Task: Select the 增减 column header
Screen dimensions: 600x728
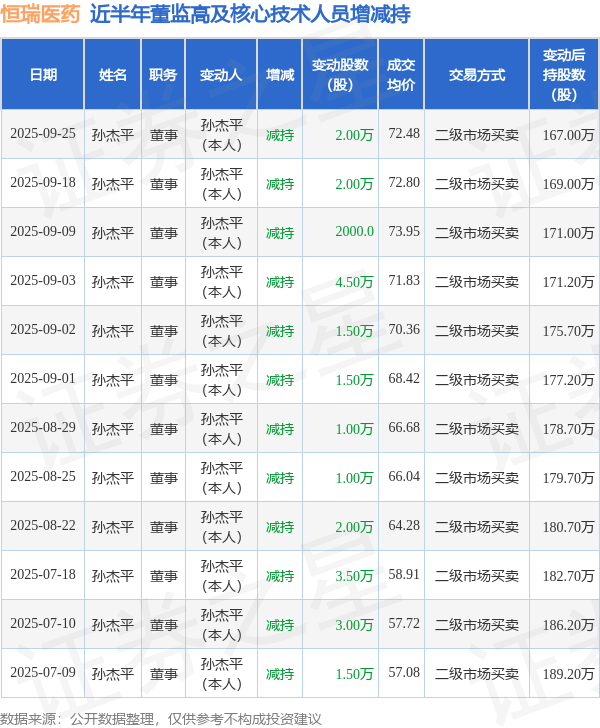Action: coord(280,75)
